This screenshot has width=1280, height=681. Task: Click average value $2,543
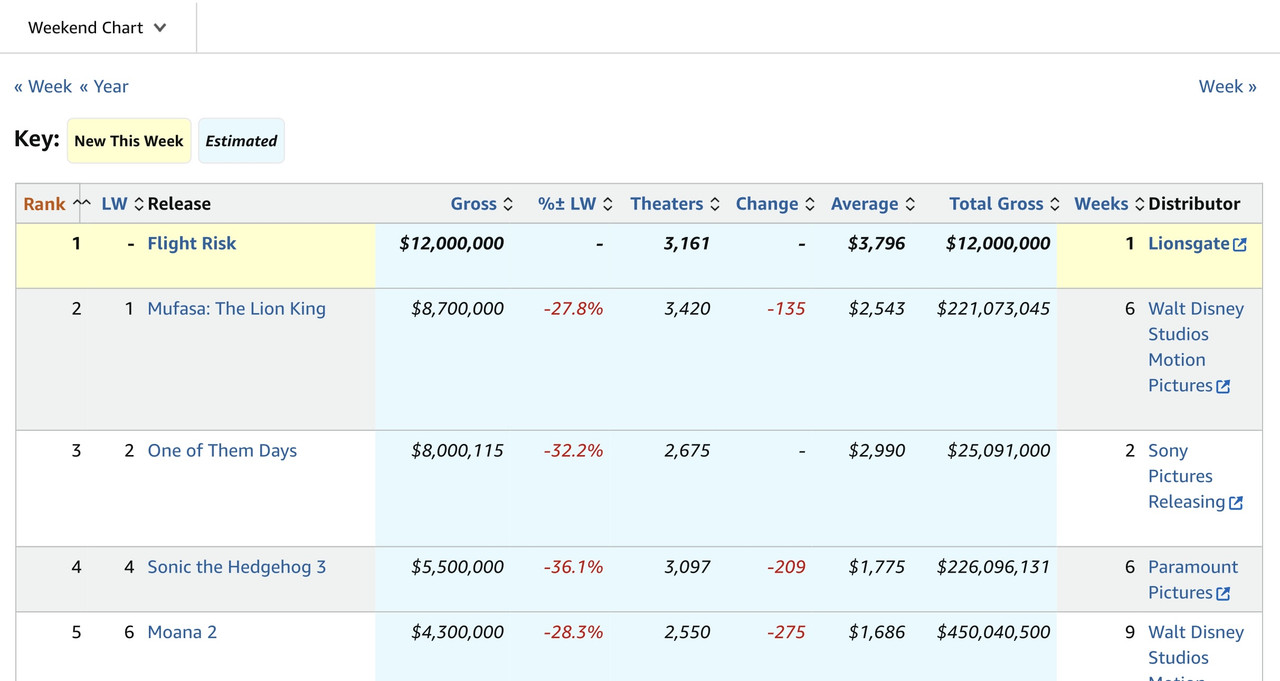(877, 309)
